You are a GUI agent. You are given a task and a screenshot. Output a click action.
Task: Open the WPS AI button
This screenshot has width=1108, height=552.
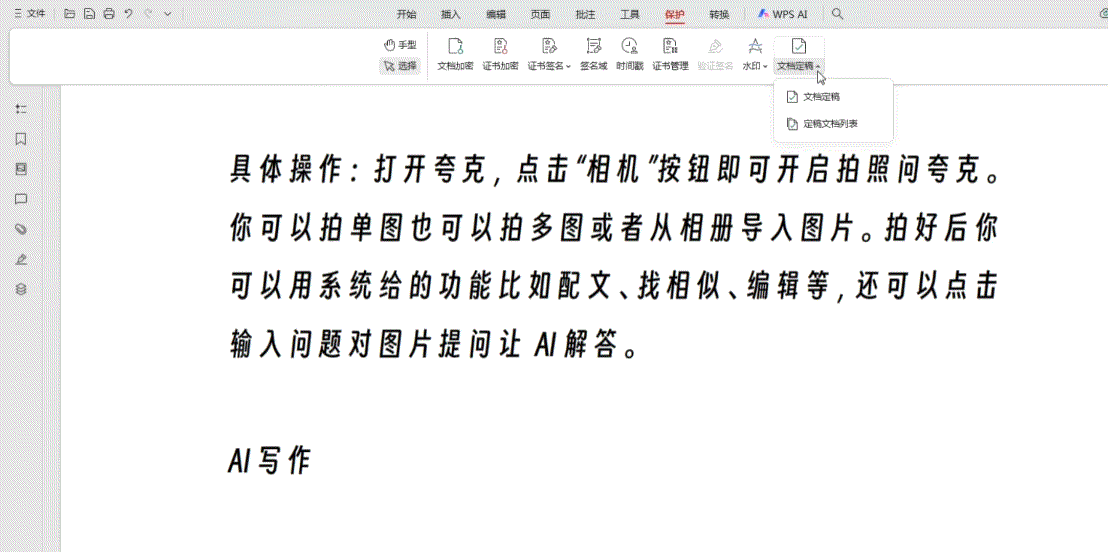(x=782, y=14)
